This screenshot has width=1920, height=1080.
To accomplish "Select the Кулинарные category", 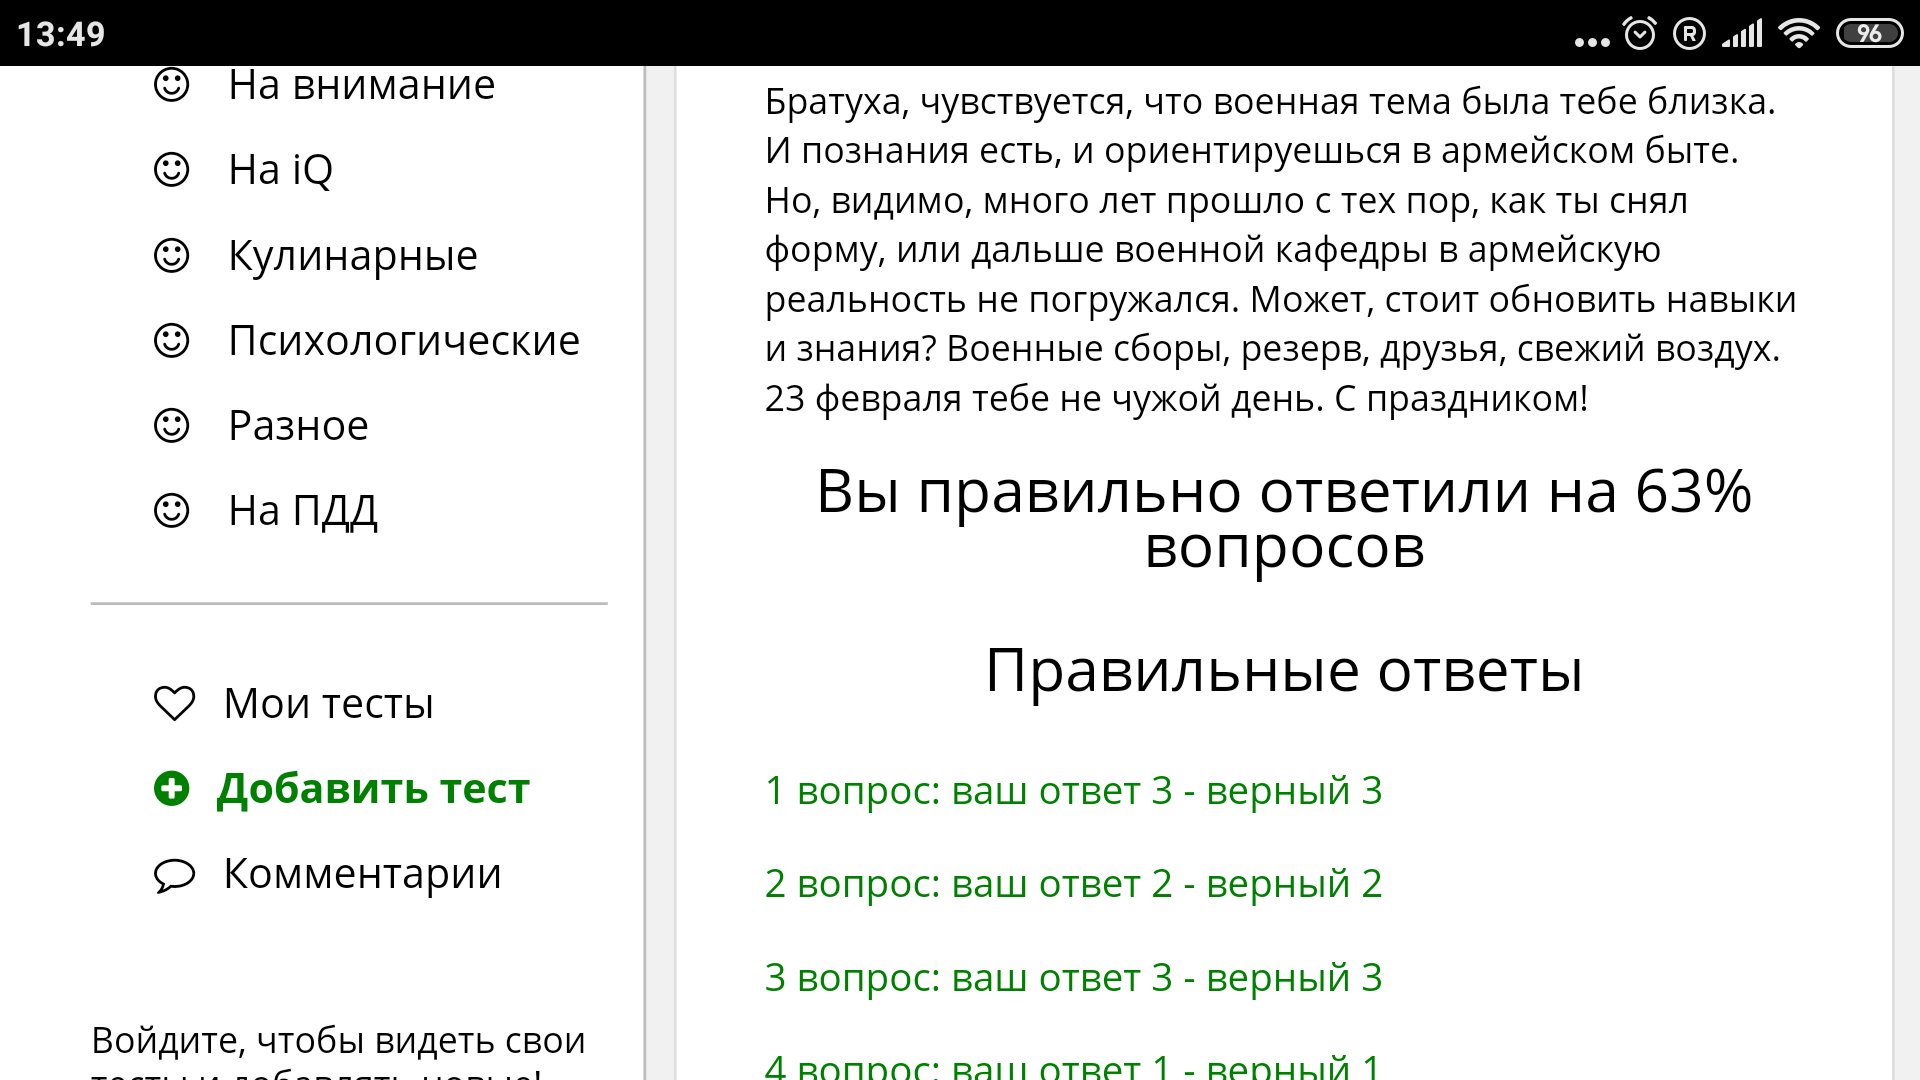I will pos(353,256).
